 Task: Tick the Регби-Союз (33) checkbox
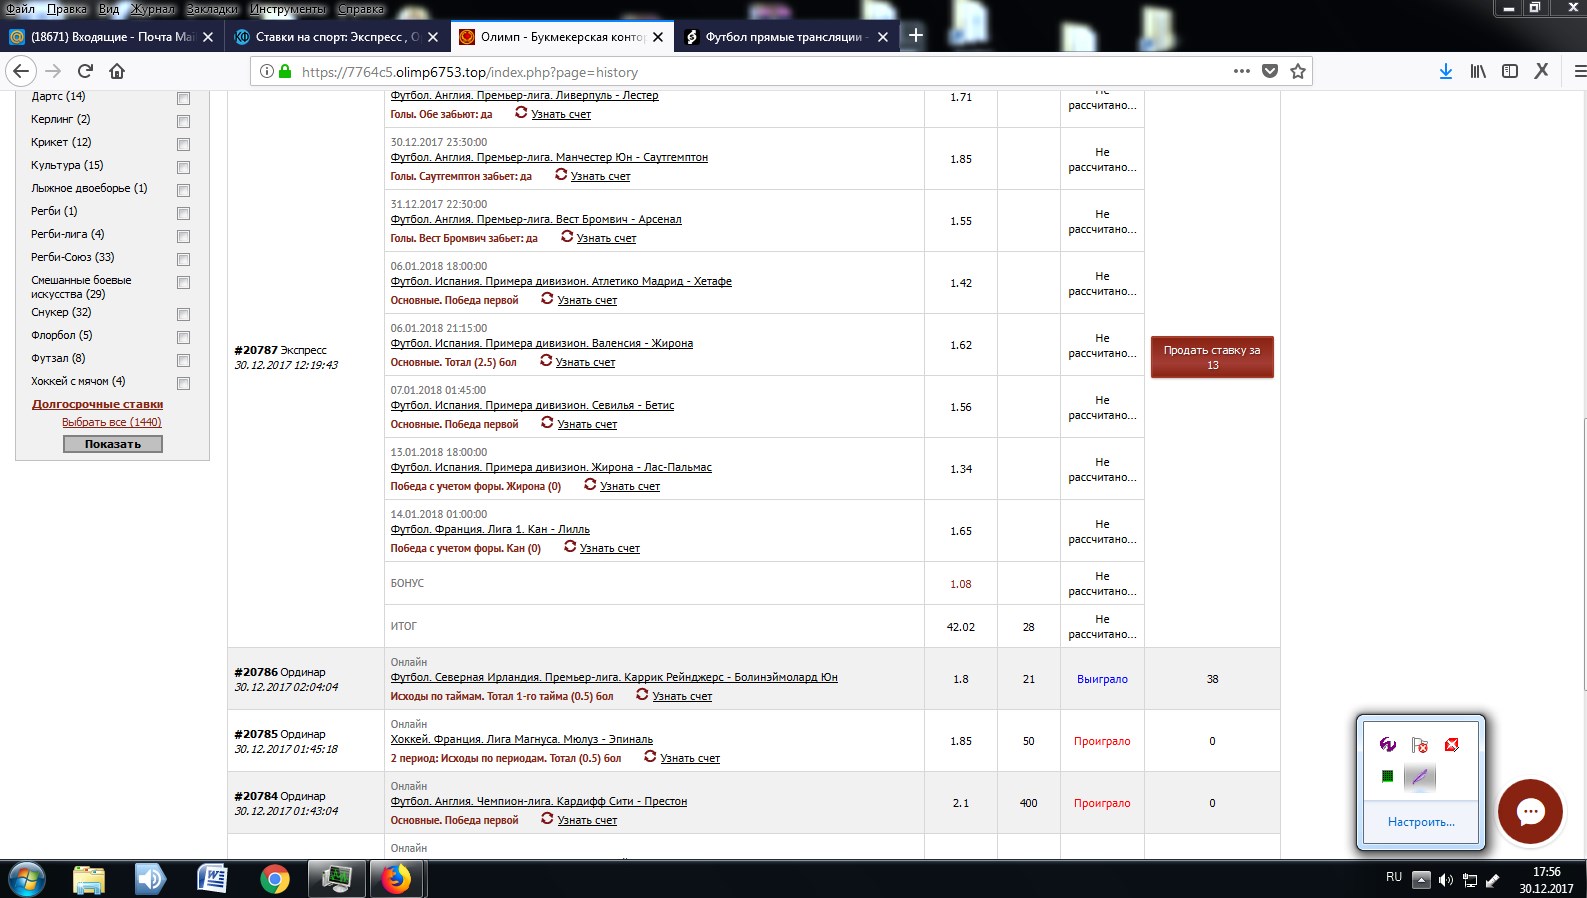(183, 259)
